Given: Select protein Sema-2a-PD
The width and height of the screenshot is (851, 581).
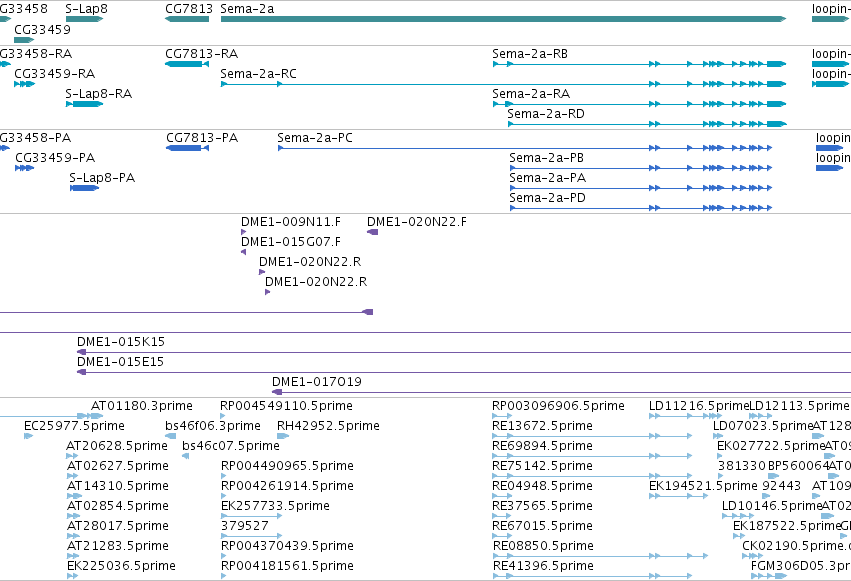Looking at the screenshot, I should click(640, 208).
